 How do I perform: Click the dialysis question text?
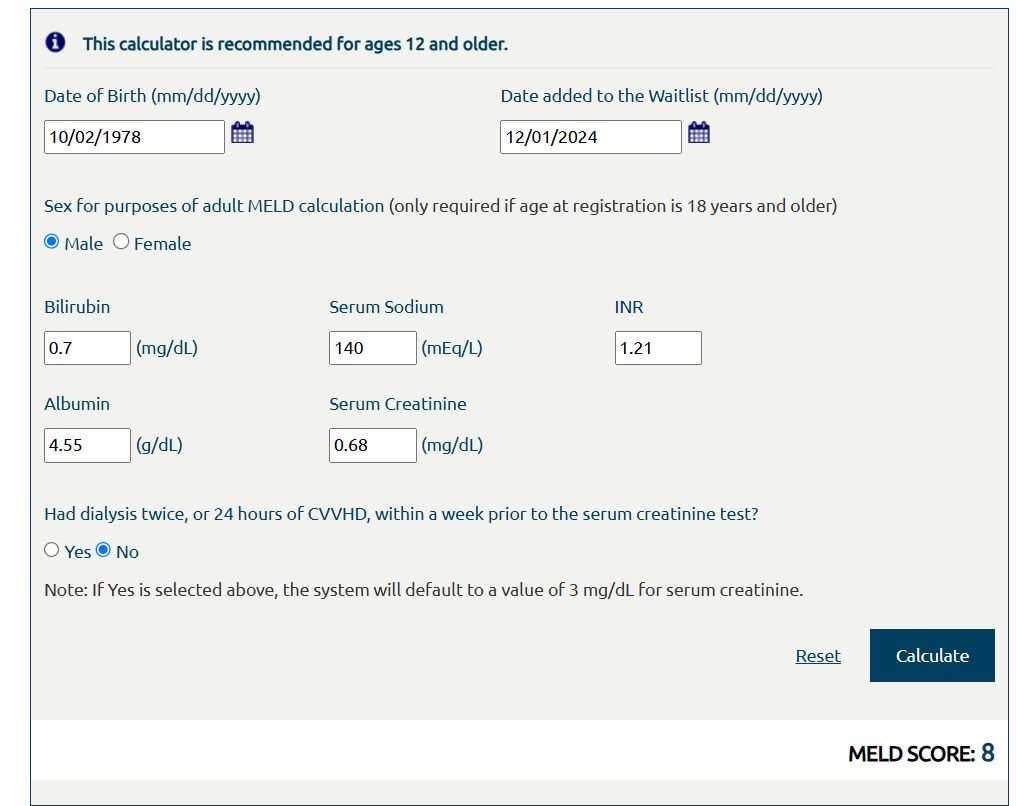(x=401, y=514)
